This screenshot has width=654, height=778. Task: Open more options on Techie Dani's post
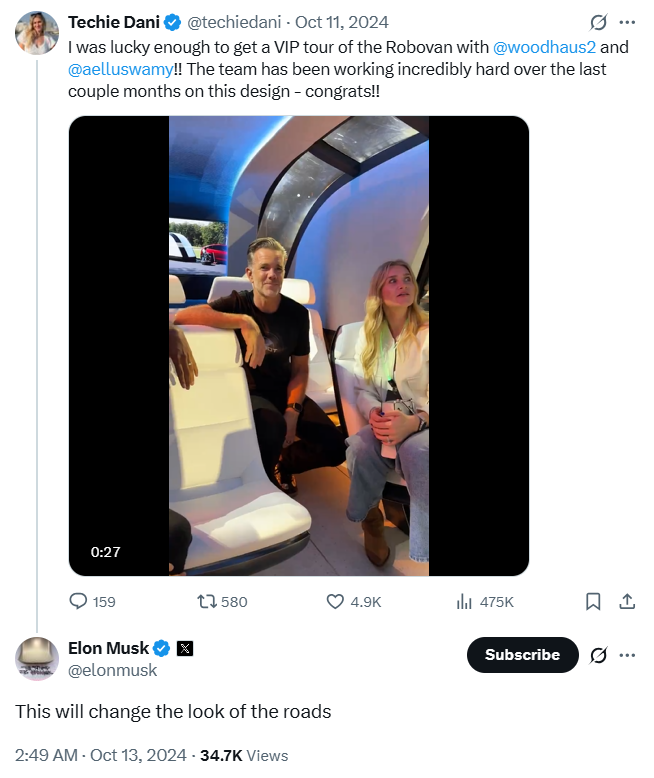point(627,22)
